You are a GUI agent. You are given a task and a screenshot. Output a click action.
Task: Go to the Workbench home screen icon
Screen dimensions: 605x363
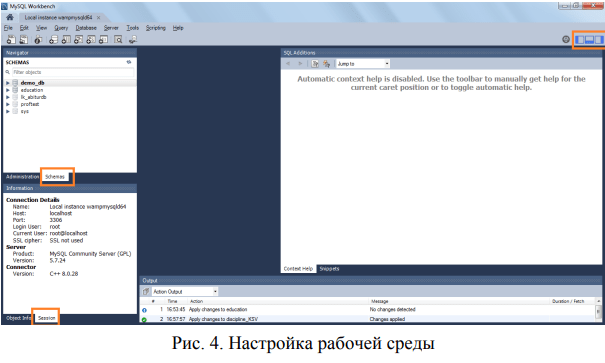point(10,17)
